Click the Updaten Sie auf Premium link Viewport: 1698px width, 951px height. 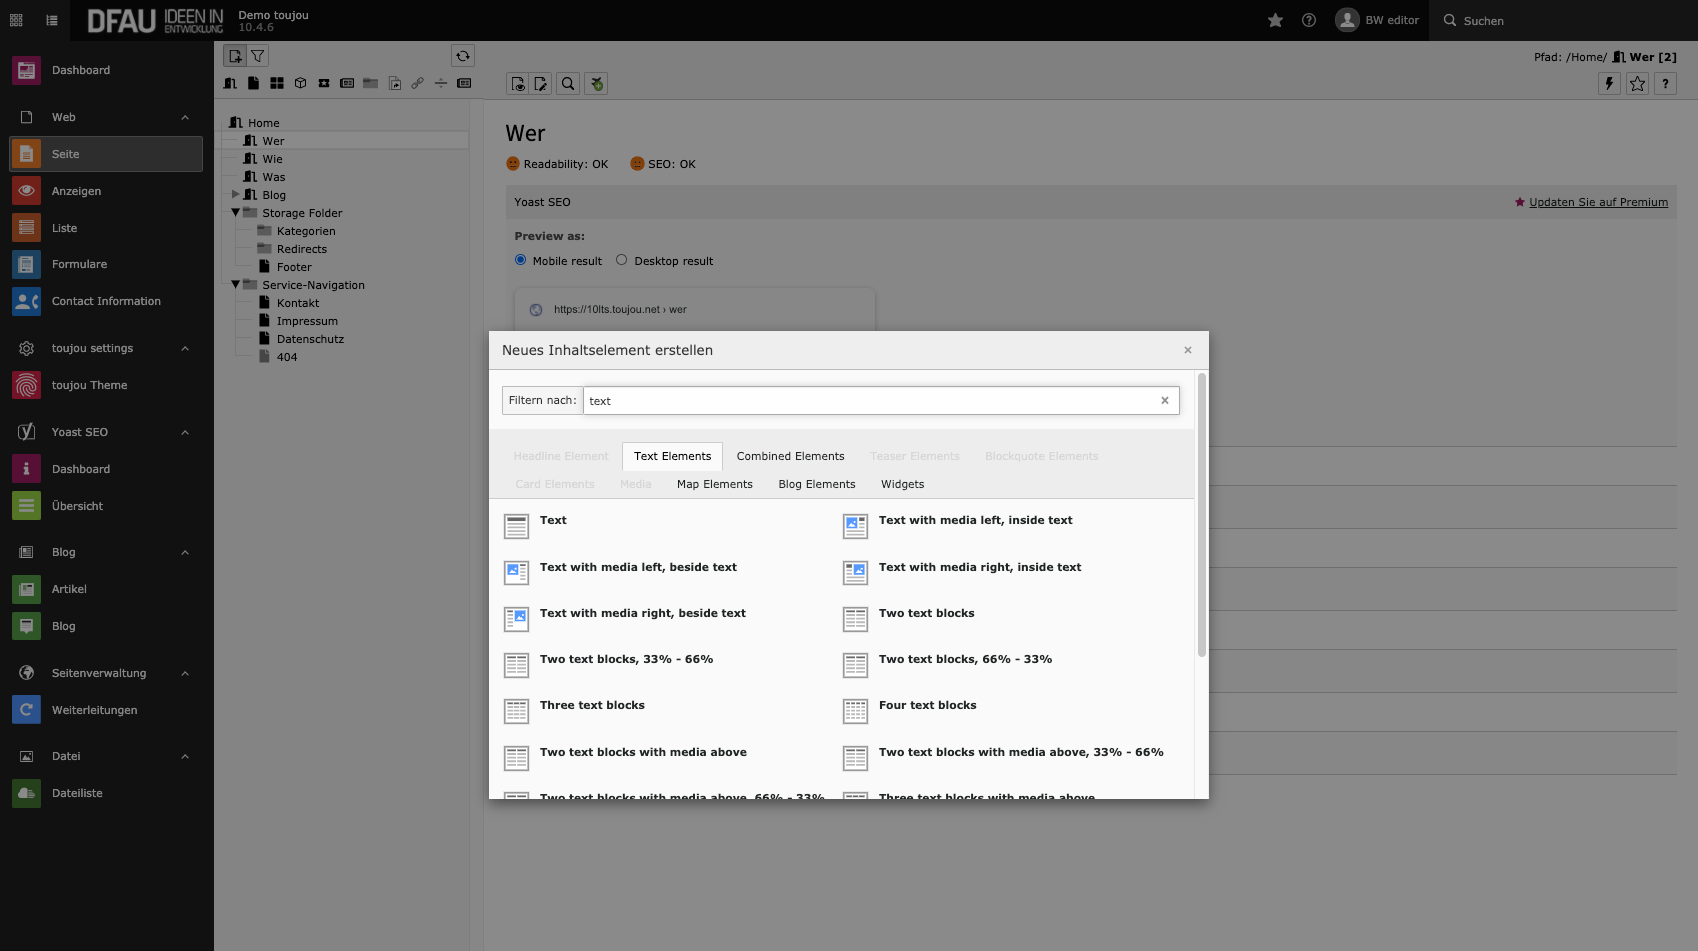pyautogui.click(x=1598, y=202)
